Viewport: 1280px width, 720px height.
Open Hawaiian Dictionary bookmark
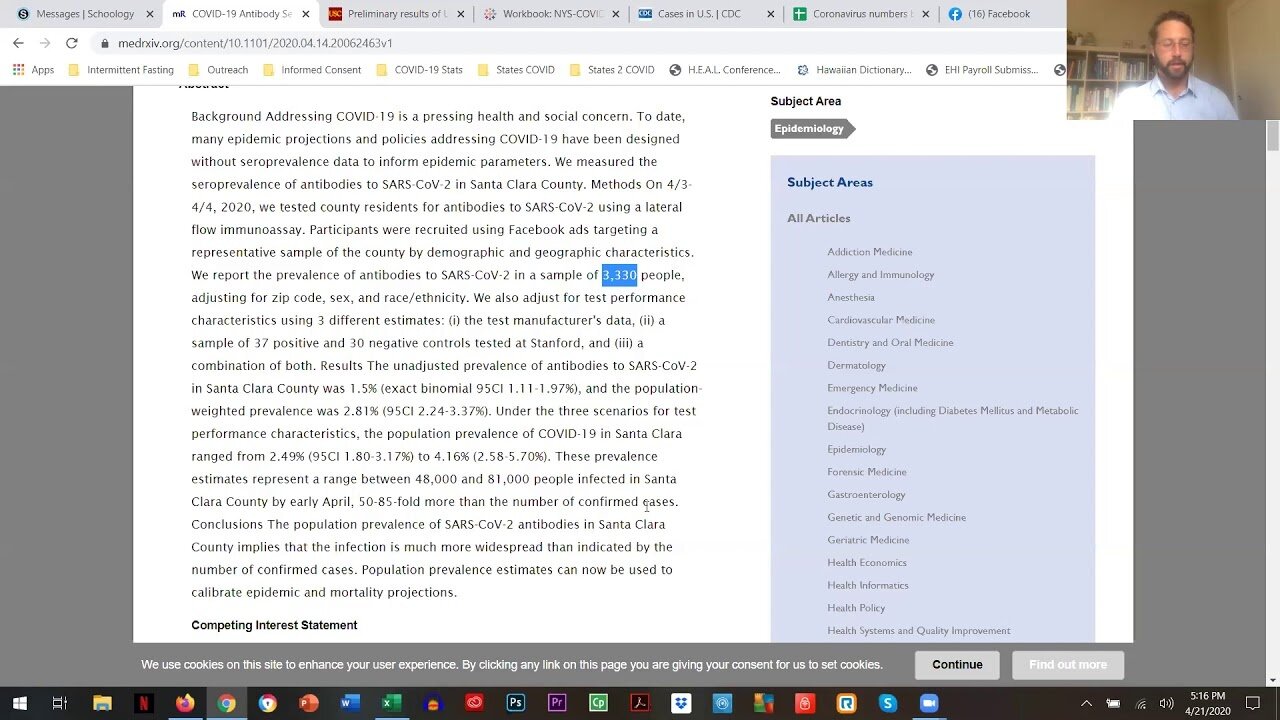pyautogui.click(x=854, y=70)
